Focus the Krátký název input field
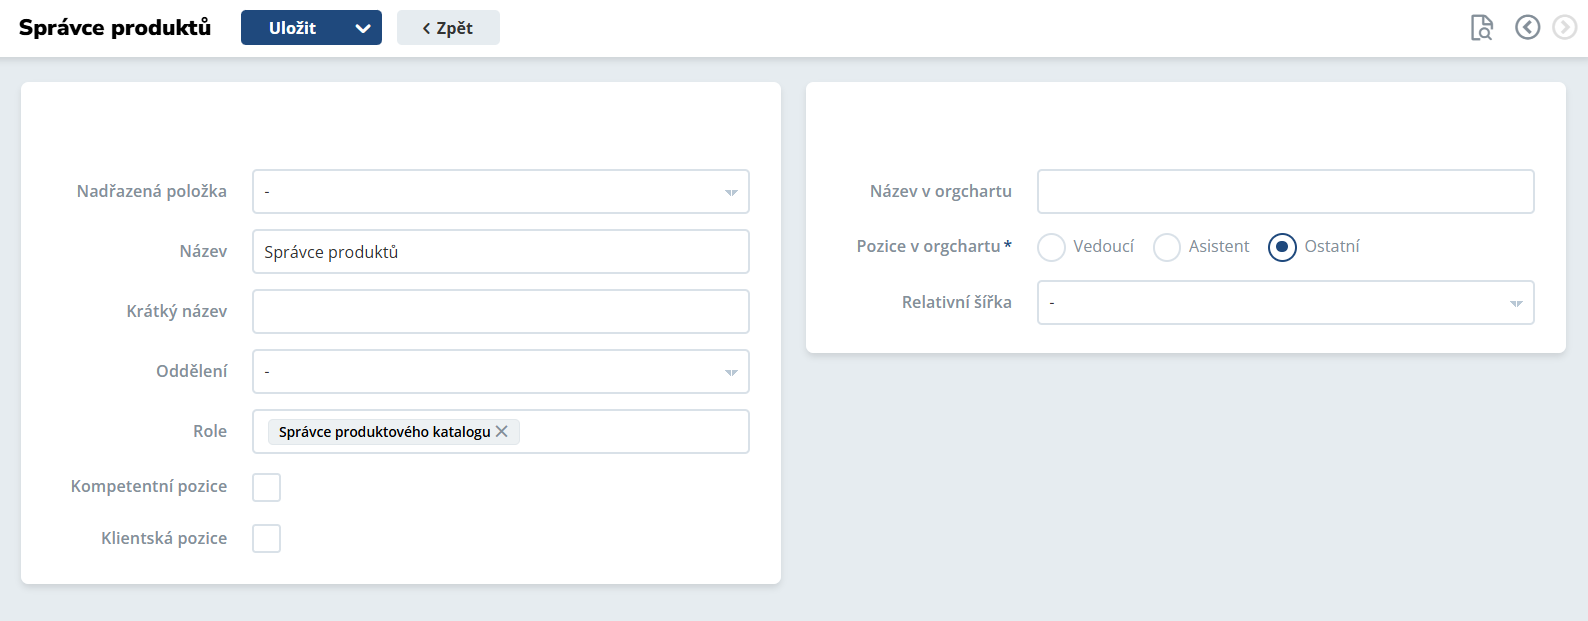 [500, 312]
